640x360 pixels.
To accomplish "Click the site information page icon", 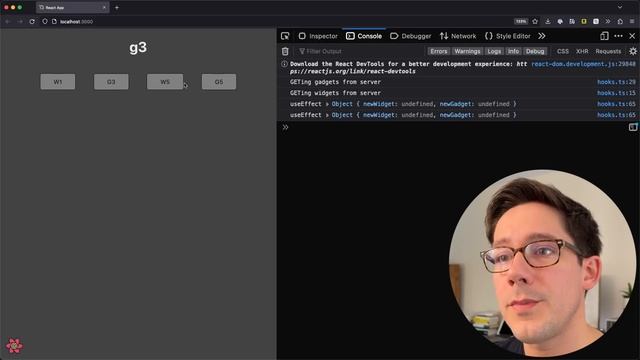I will pos(54,21).
